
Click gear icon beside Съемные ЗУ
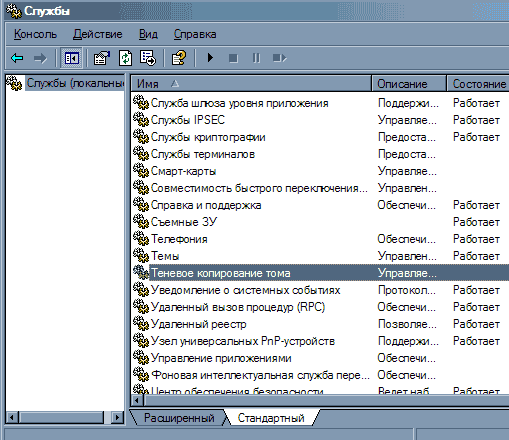(x=141, y=221)
